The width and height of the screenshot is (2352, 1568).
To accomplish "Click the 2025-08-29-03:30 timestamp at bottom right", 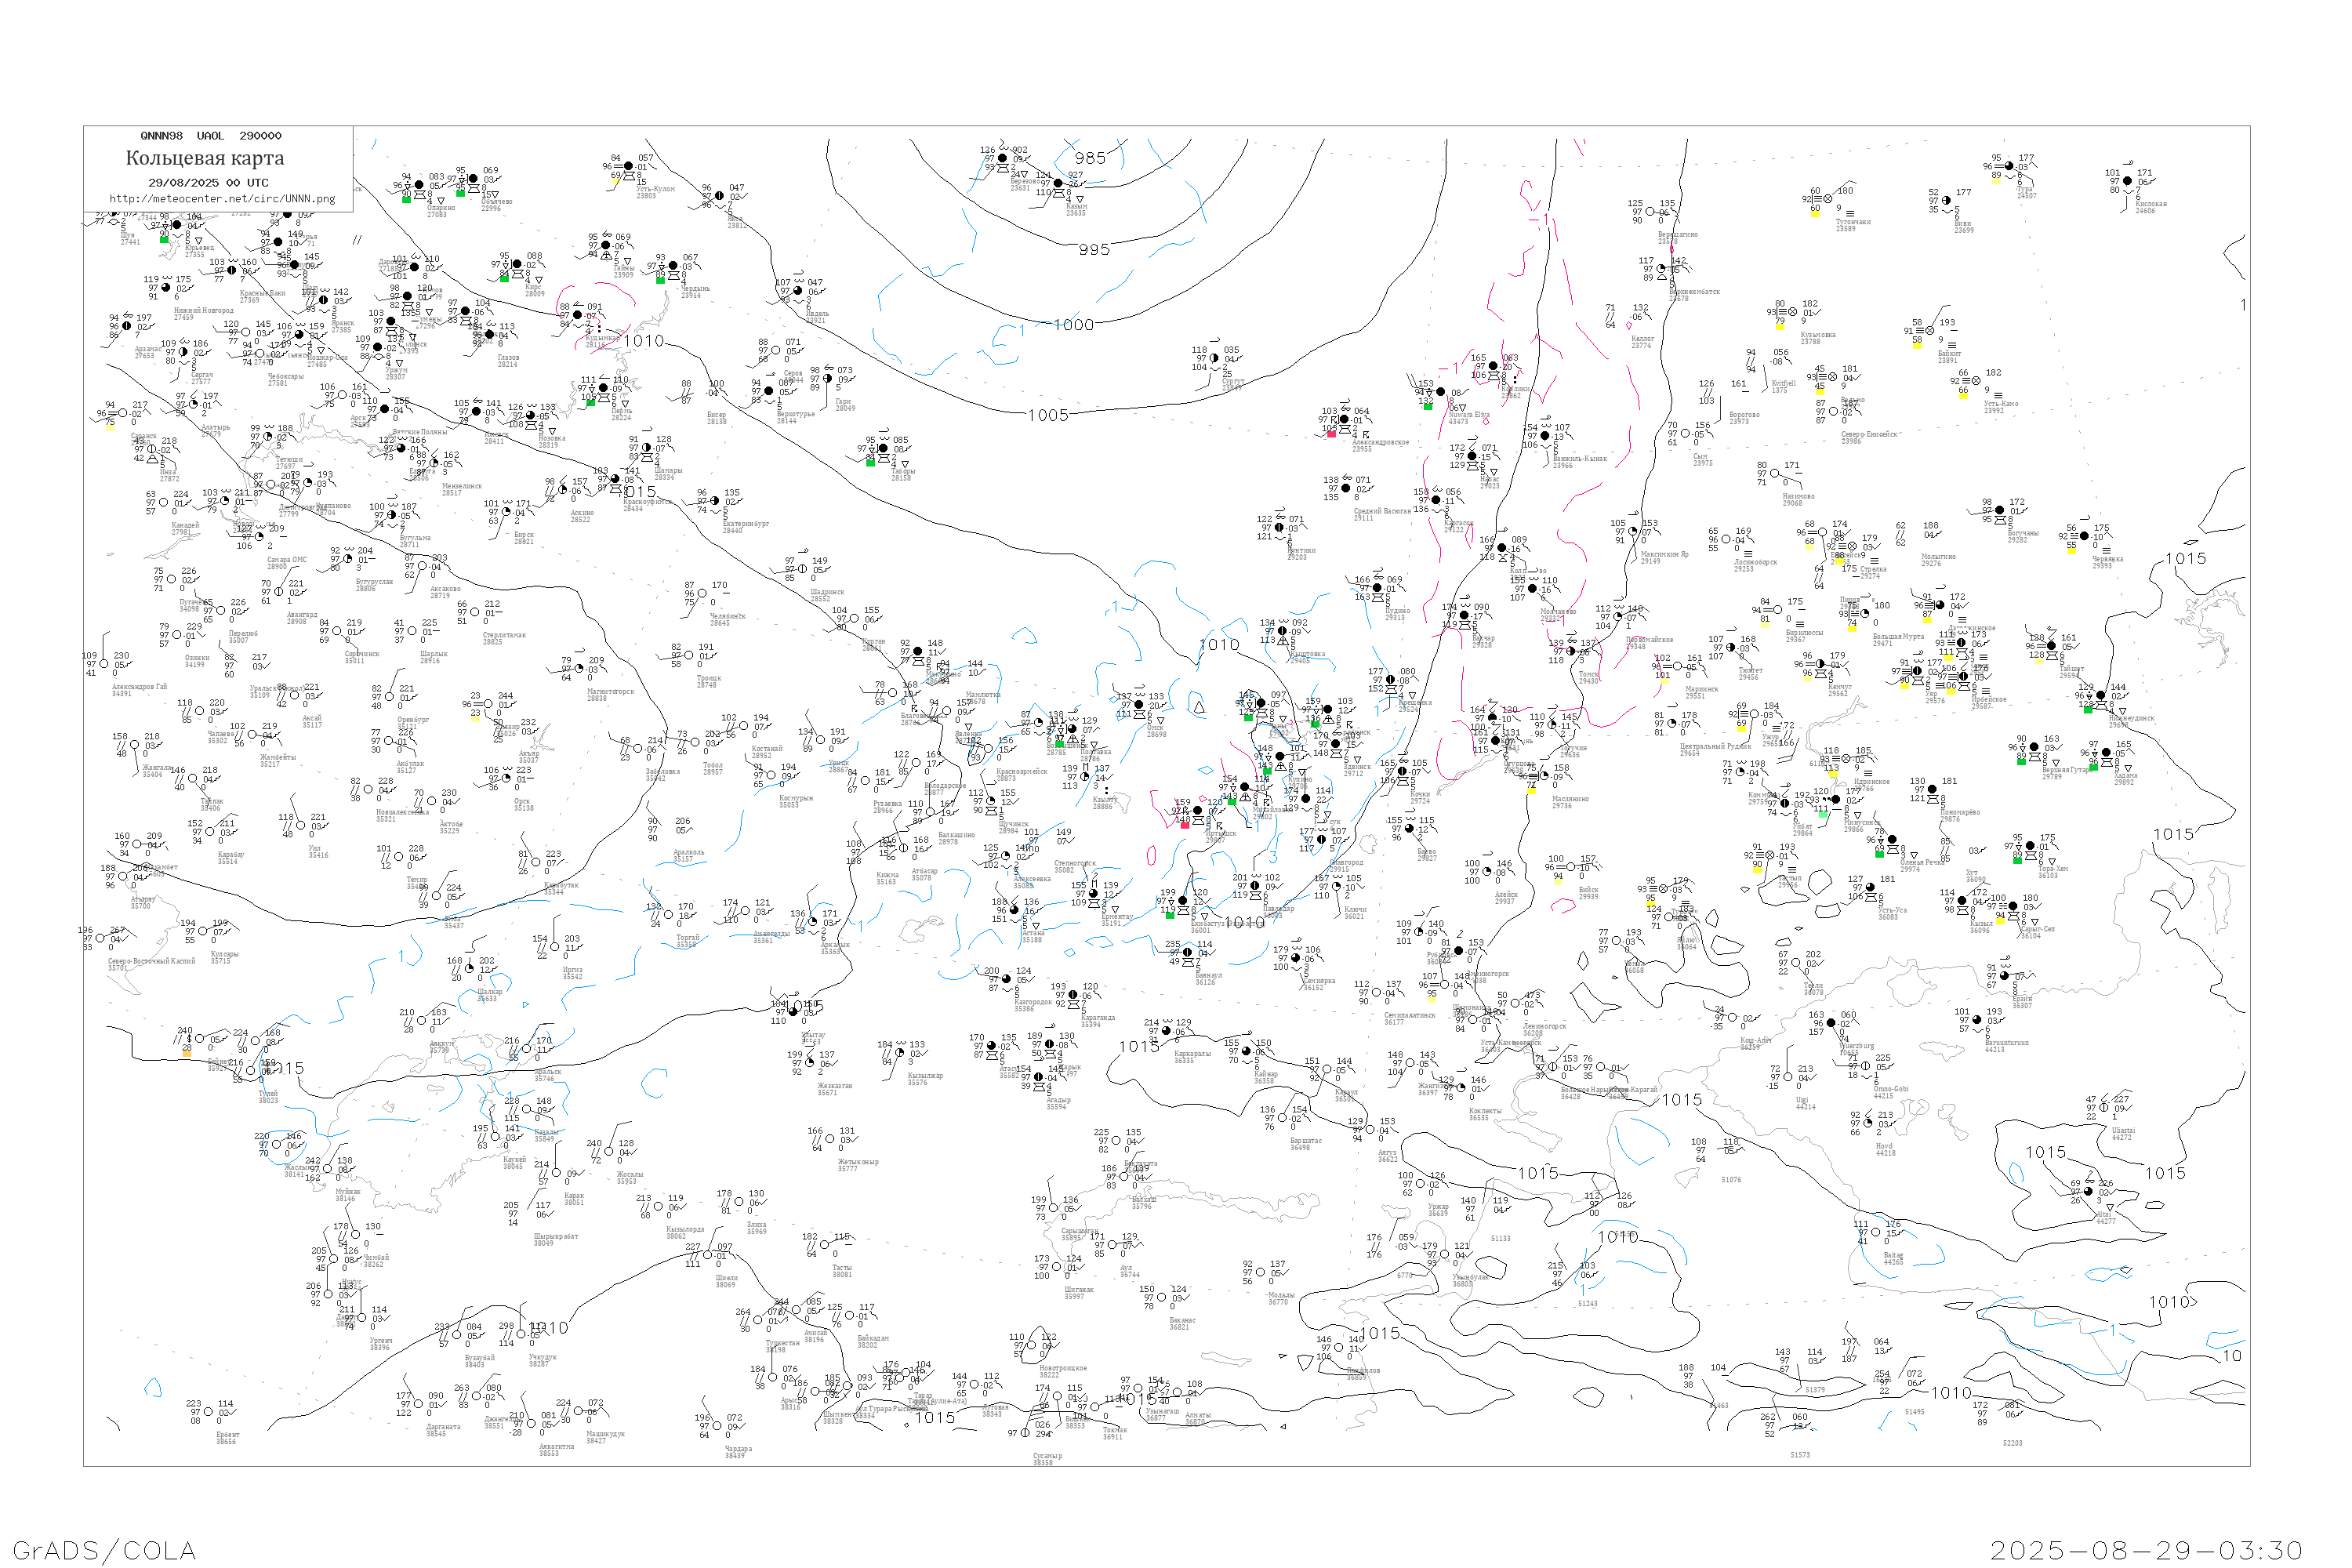I will tap(2146, 1550).
